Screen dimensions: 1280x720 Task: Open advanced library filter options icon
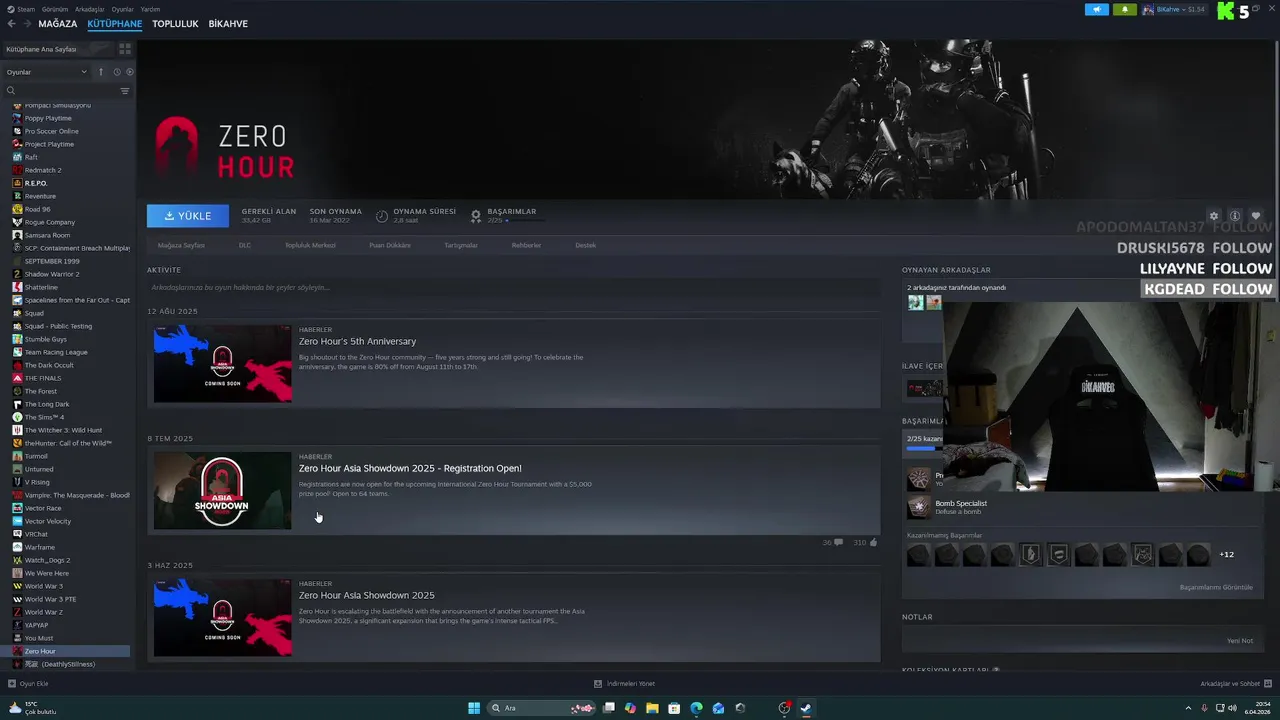(x=125, y=91)
